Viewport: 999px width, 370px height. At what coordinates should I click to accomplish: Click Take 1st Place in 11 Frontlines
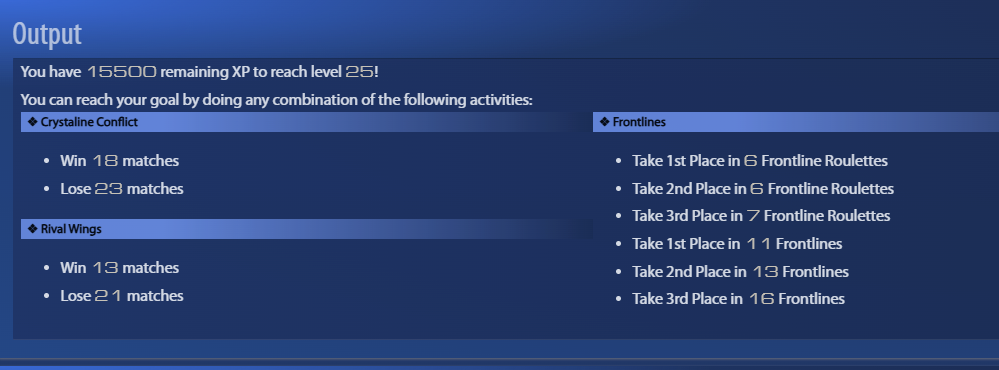tap(737, 244)
